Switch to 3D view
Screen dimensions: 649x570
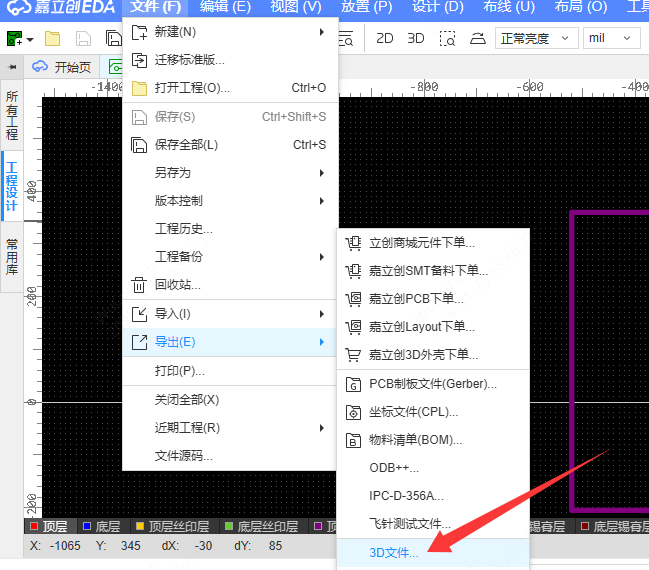pyautogui.click(x=416, y=39)
